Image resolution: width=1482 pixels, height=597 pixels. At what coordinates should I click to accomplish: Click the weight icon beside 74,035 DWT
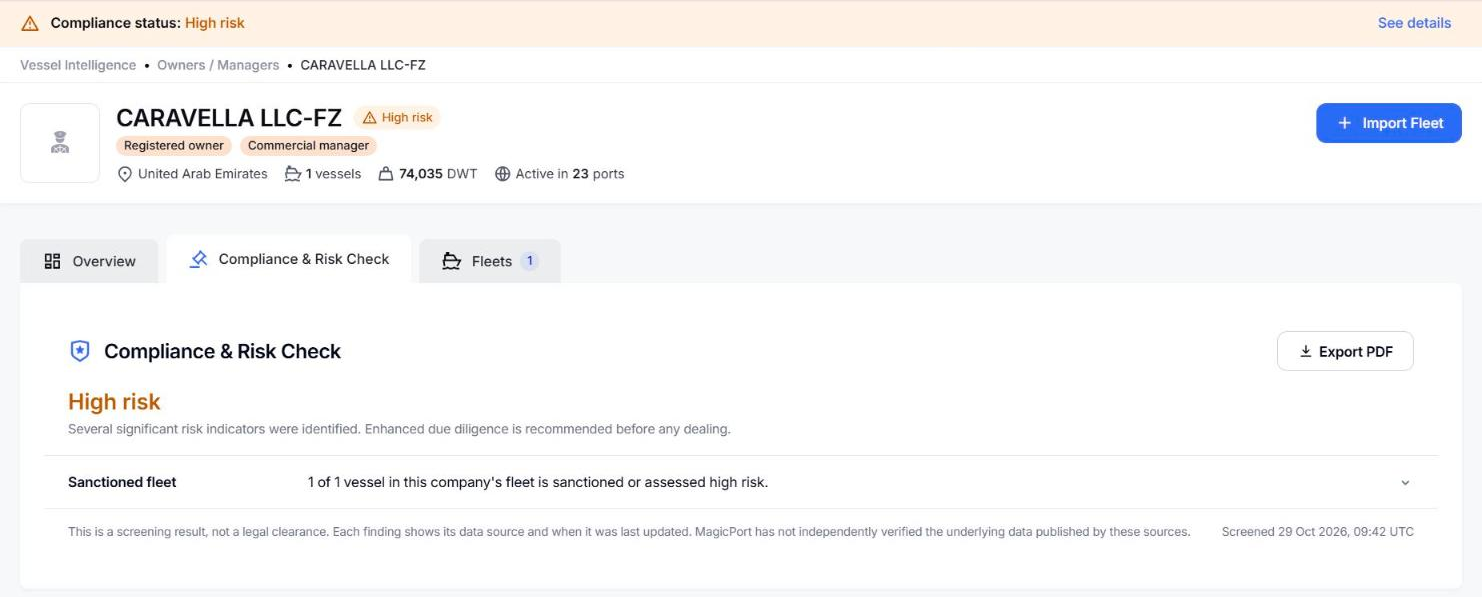tap(385, 174)
